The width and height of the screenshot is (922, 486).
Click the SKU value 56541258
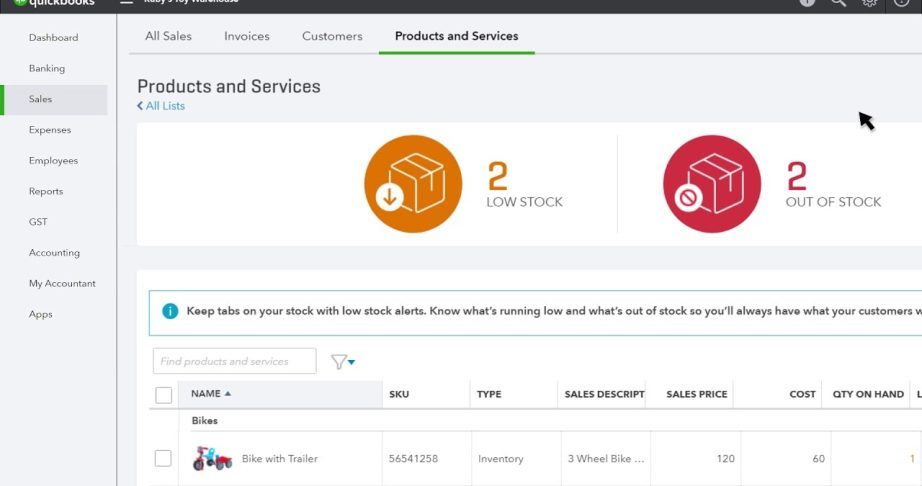413,458
